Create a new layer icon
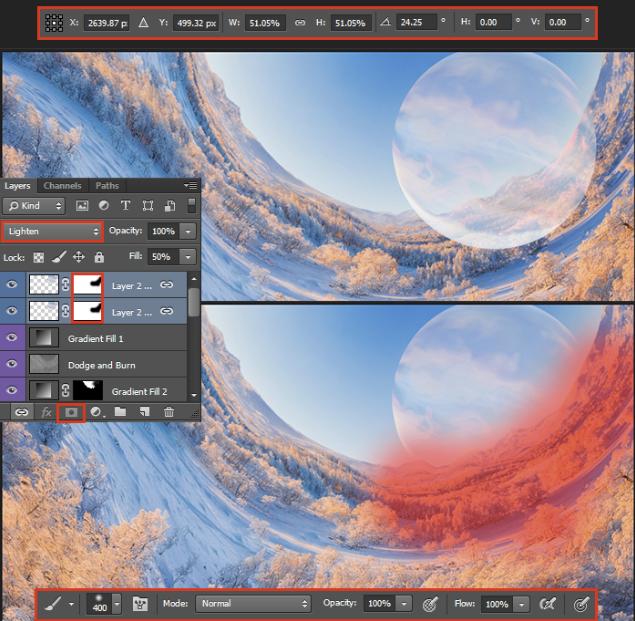Image resolution: width=635 pixels, height=621 pixels. click(145, 412)
